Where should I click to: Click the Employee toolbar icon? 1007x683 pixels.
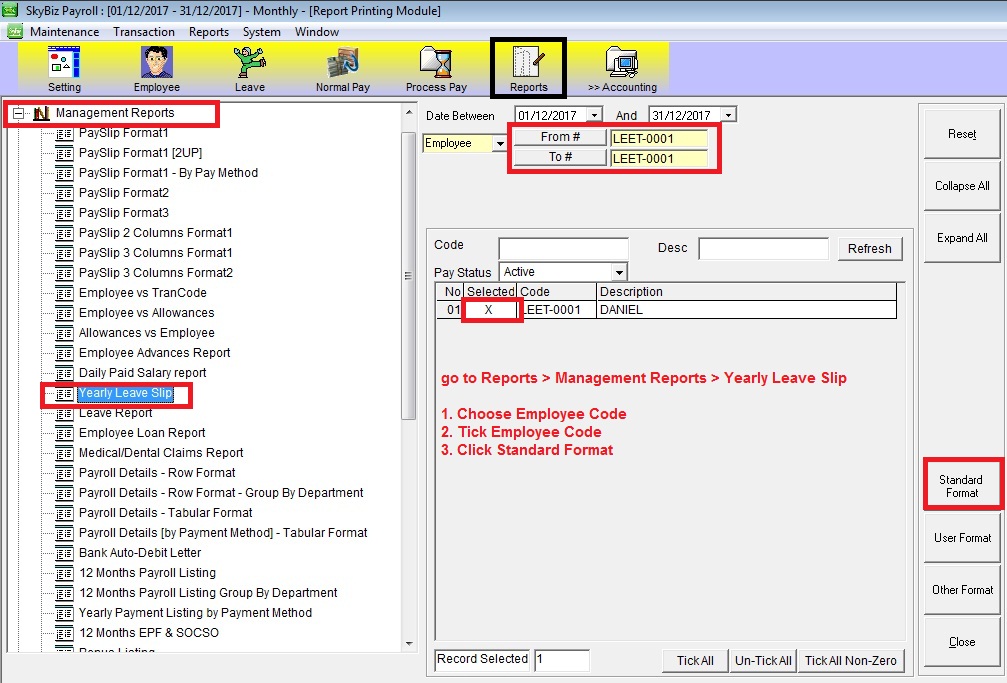[156, 64]
